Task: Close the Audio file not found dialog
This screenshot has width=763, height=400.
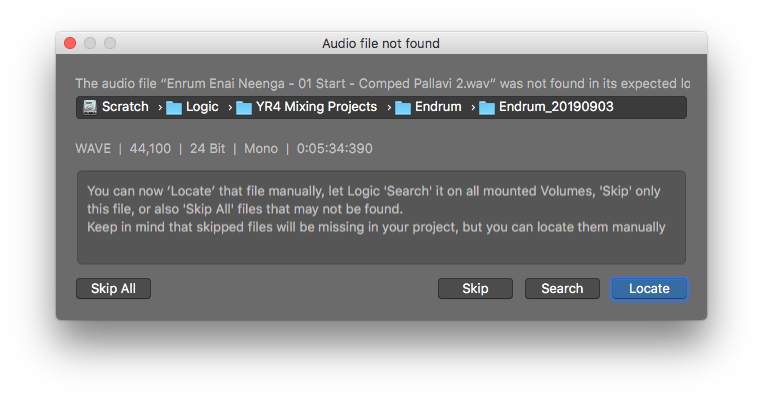Action: [70, 43]
